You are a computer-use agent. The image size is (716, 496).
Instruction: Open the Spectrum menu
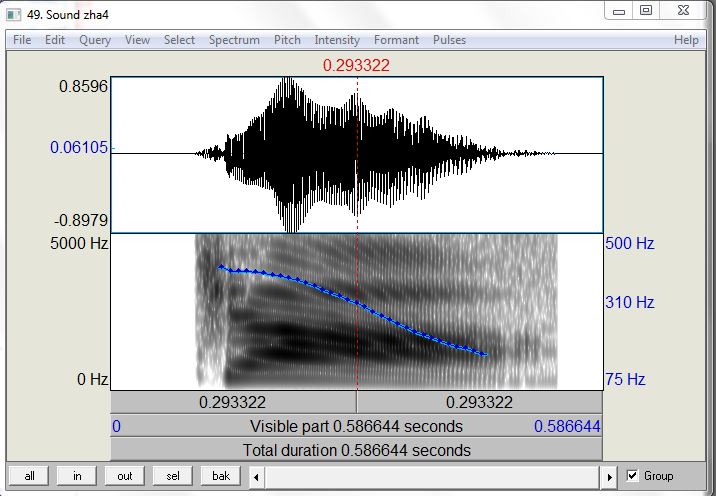(234, 40)
